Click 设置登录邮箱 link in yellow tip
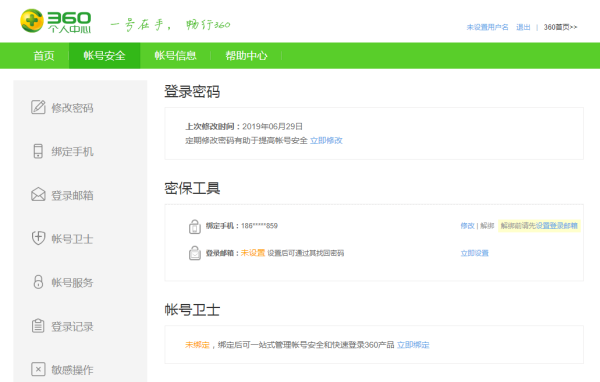 click(556, 226)
